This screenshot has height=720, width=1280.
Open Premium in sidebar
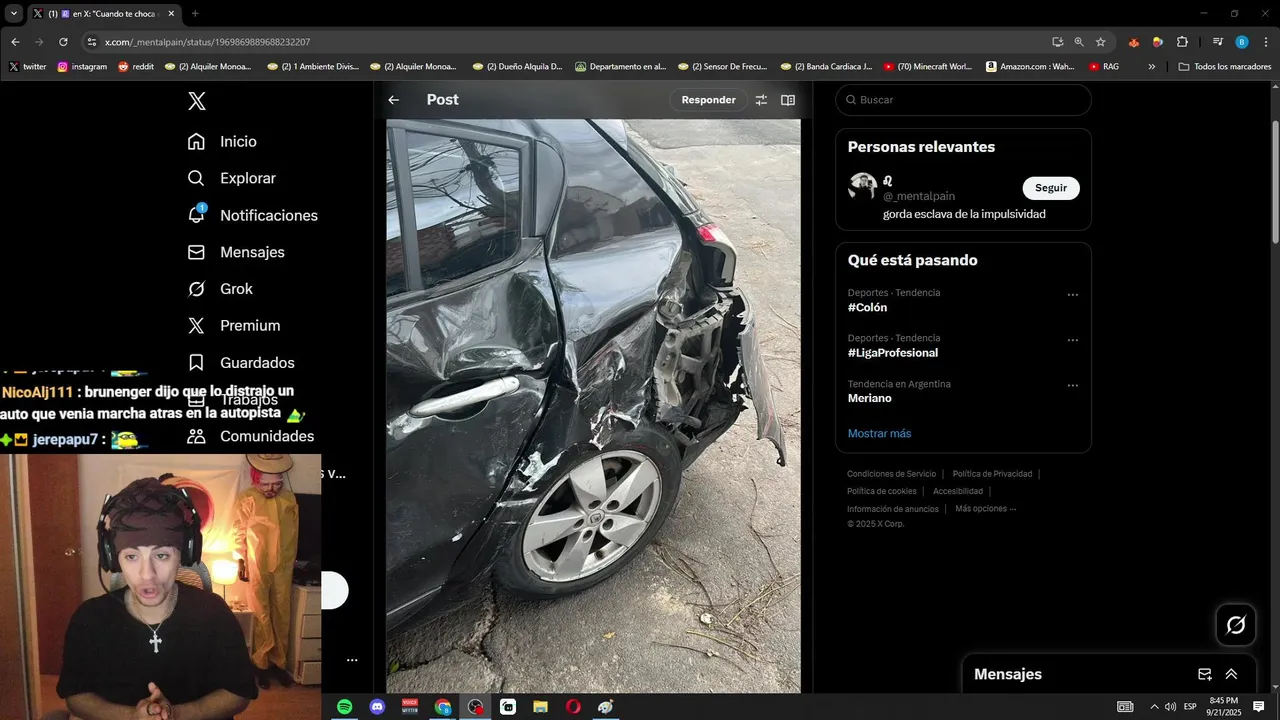point(234,326)
